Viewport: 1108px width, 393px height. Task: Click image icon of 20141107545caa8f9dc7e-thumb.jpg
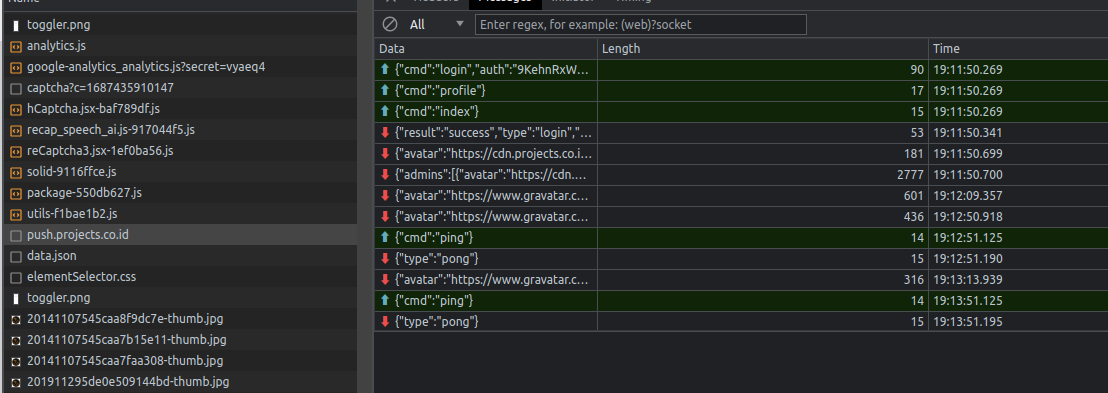[16, 319]
